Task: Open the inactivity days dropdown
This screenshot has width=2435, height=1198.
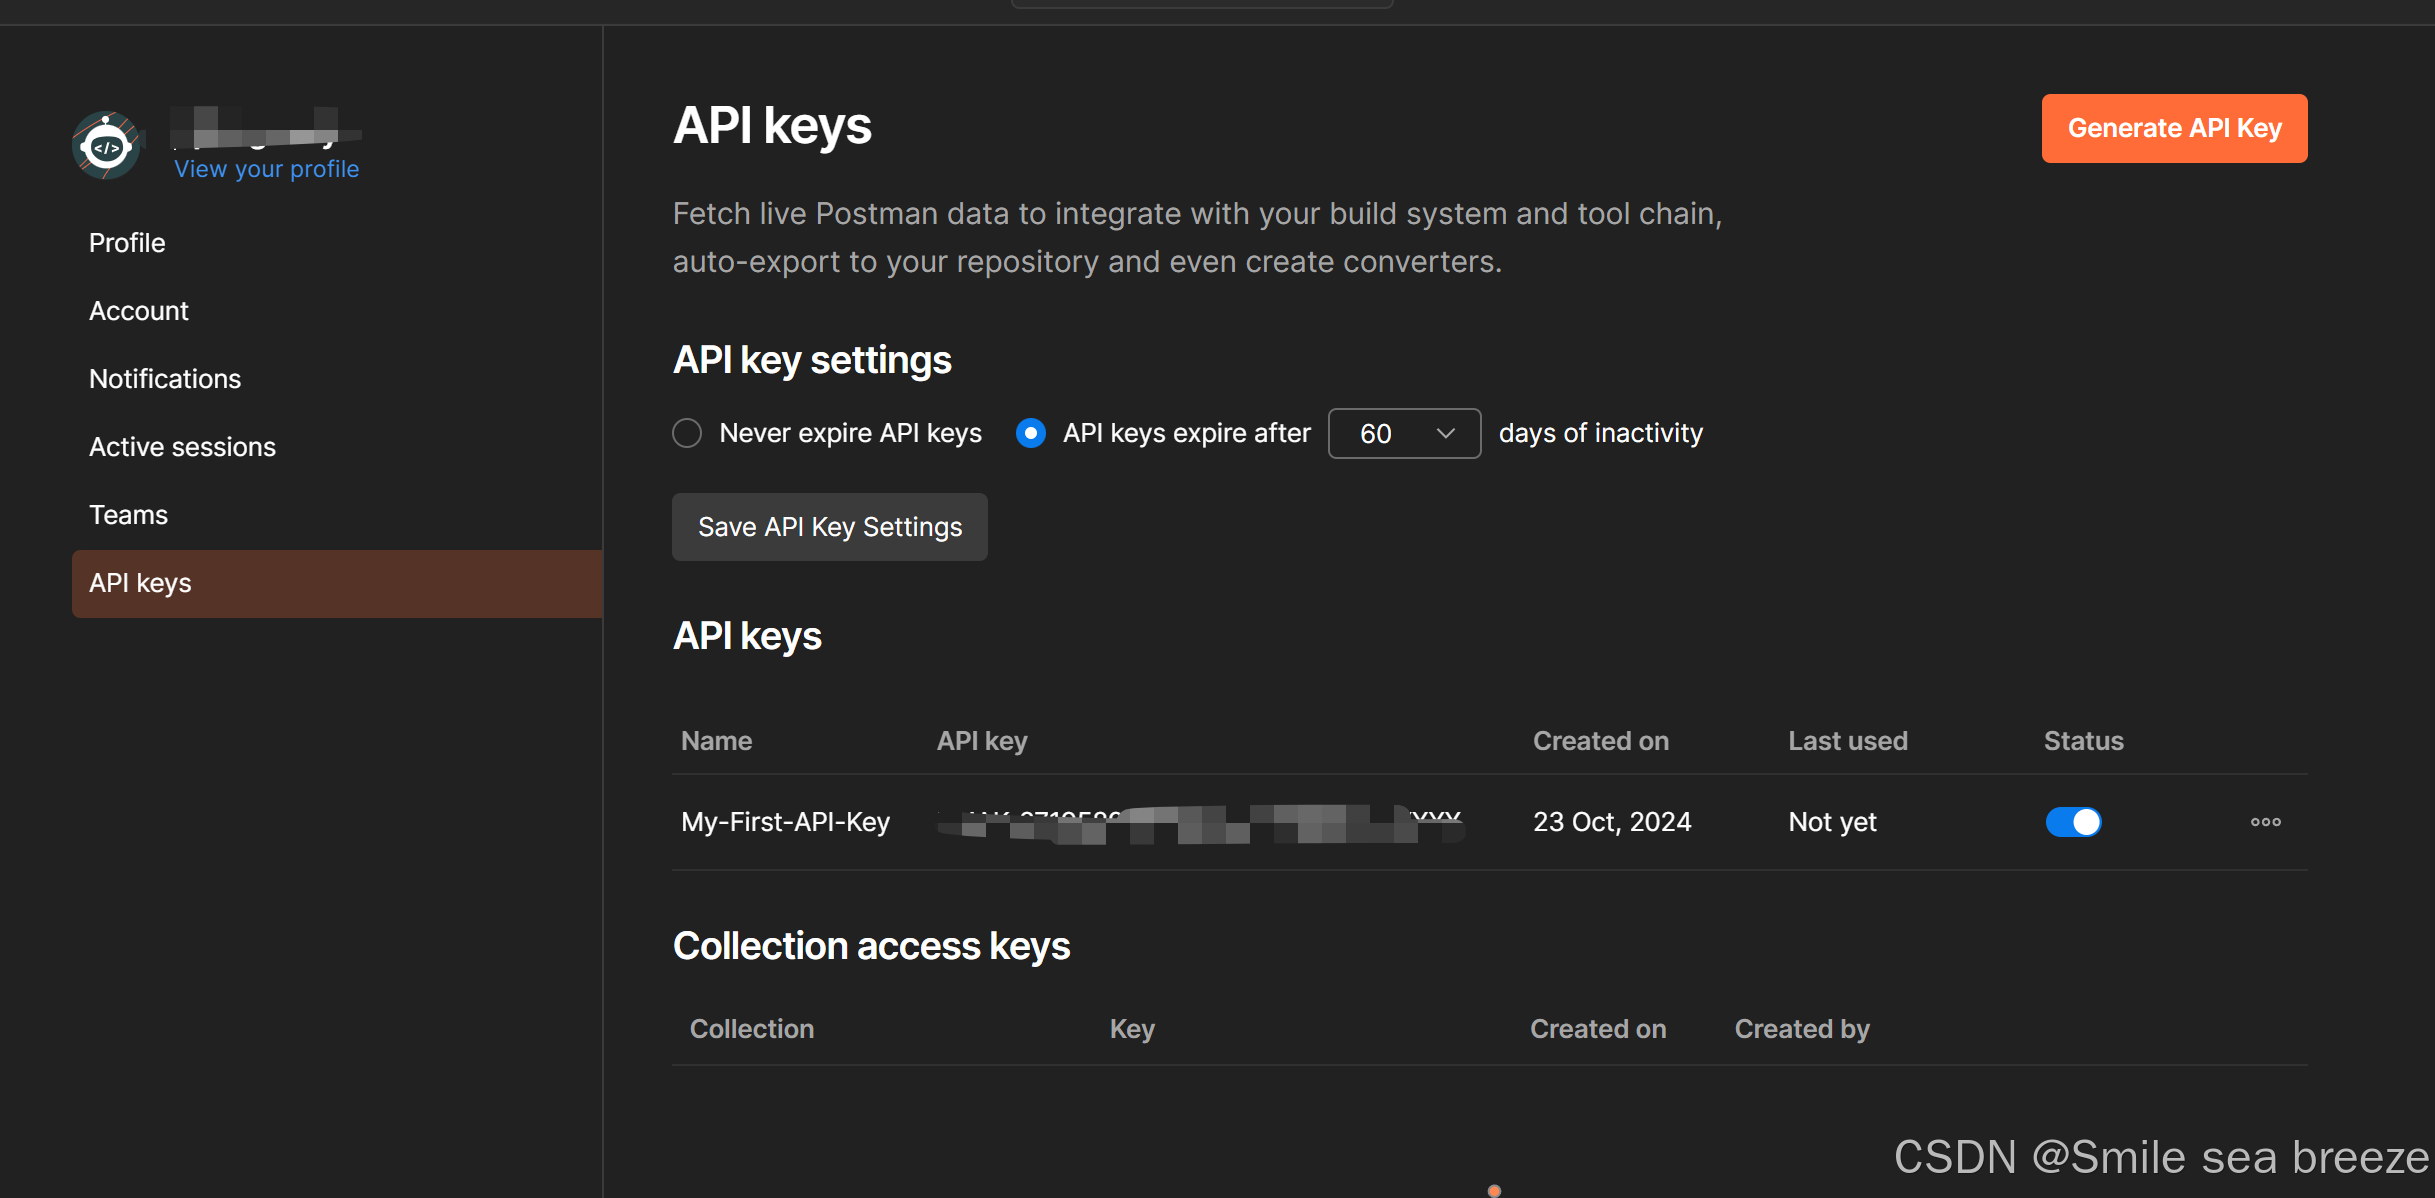Action: coord(1404,433)
